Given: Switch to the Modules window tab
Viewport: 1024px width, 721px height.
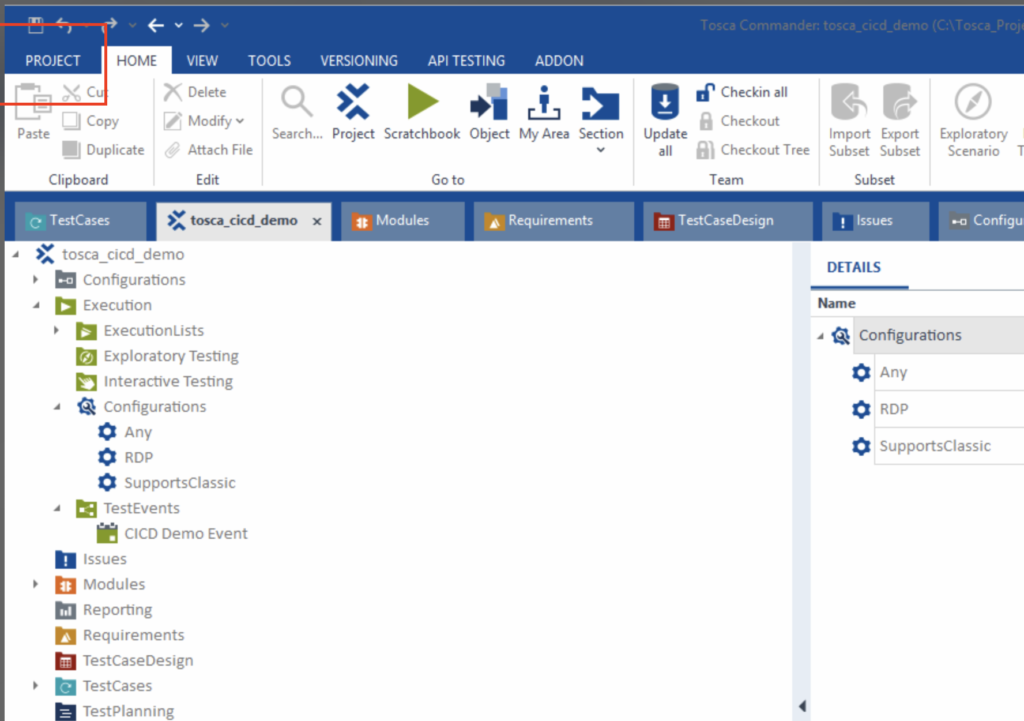Looking at the screenshot, I should click(x=402, y=221).
